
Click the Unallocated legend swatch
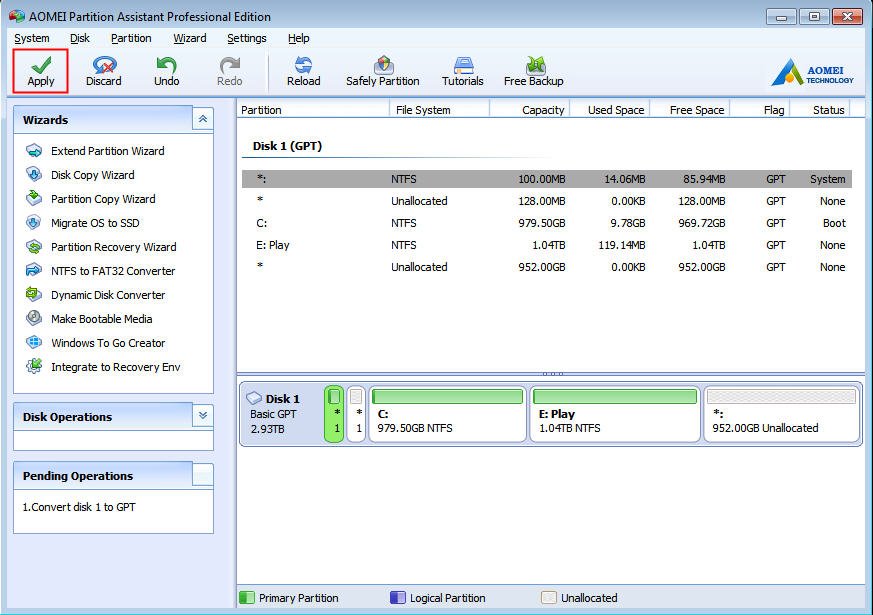tap(548, 598)
